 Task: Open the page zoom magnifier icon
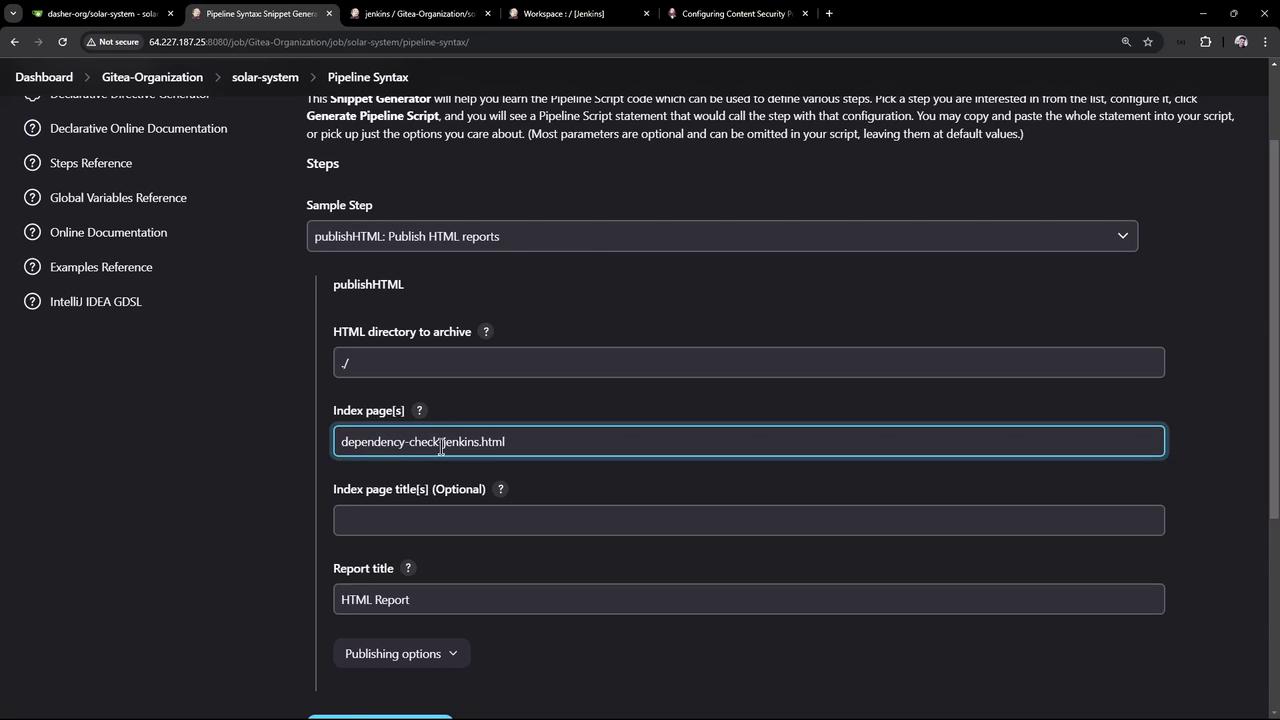pyautogui.click(x=1126, y=42)
